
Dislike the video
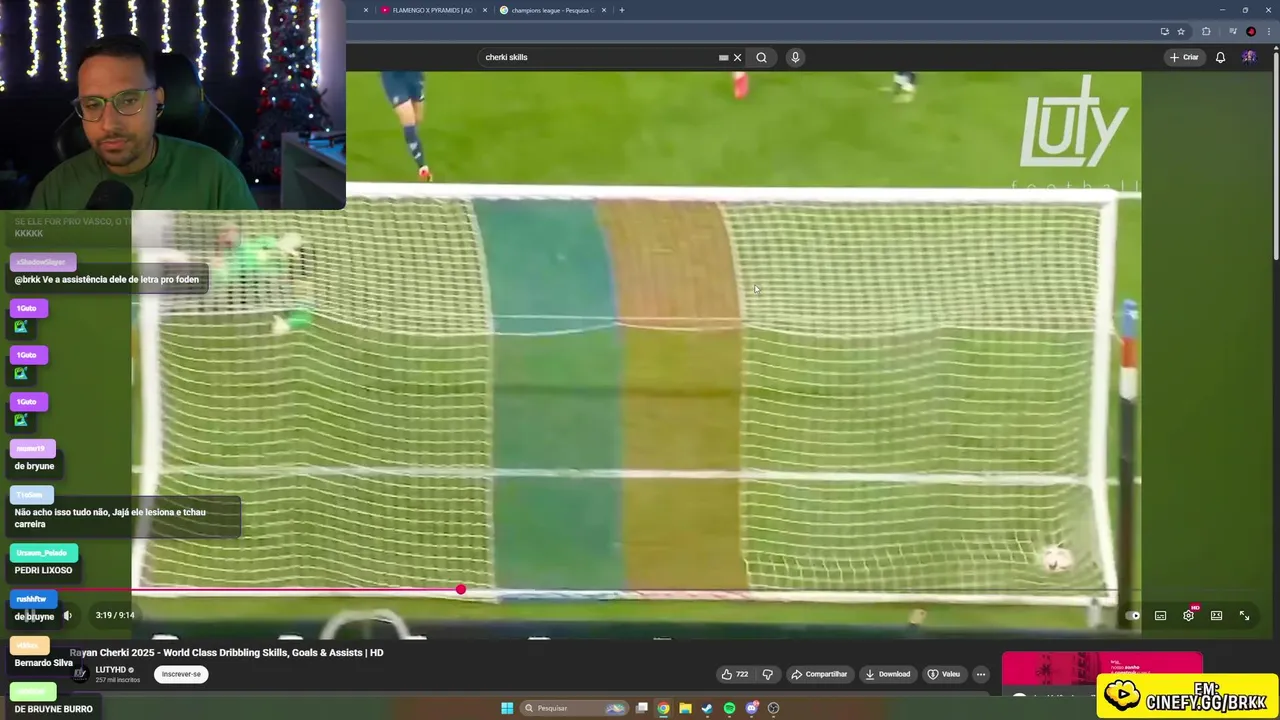tap(768, 674)
